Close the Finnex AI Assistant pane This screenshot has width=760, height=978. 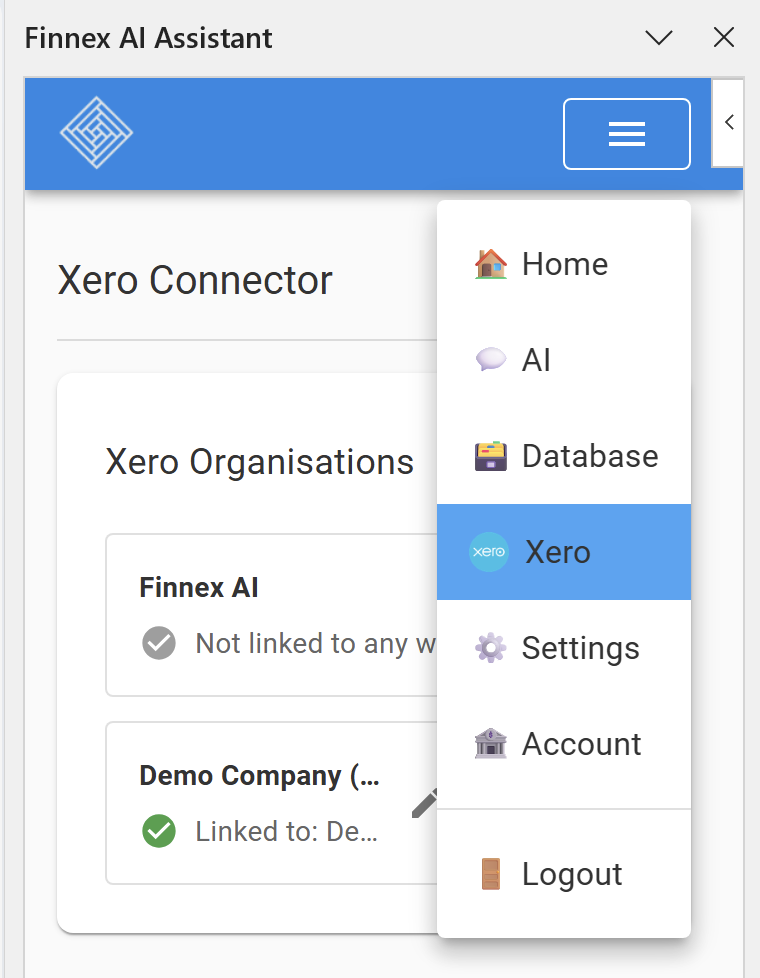(x=724, y=37)
